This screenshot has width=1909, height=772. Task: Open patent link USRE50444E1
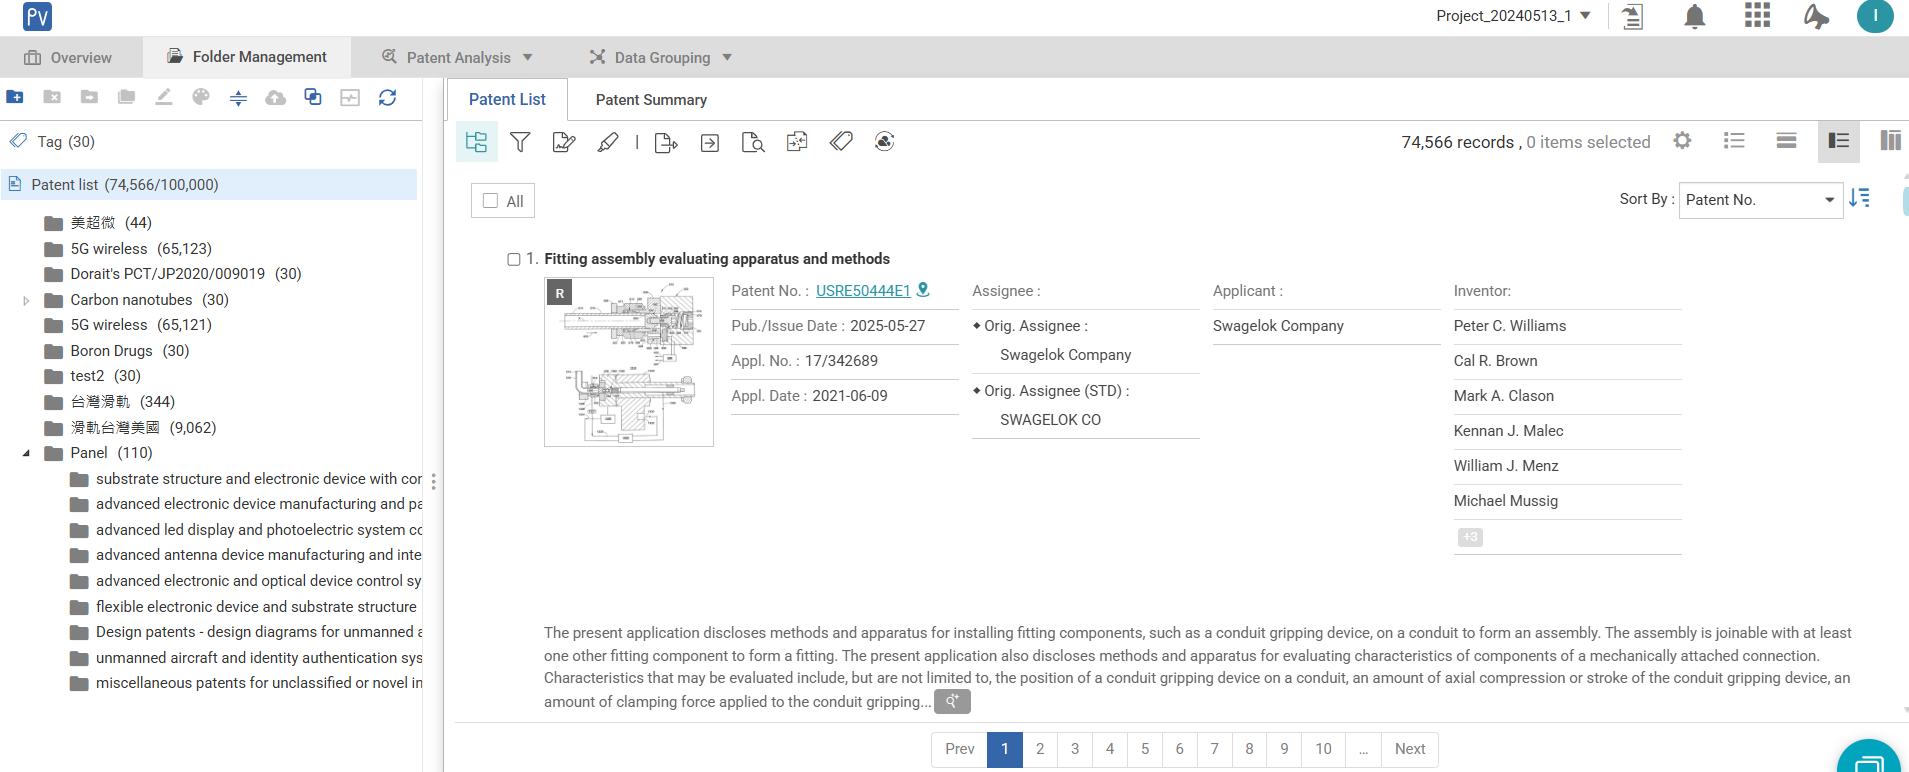pyautogui.click(x=862, y=291)
